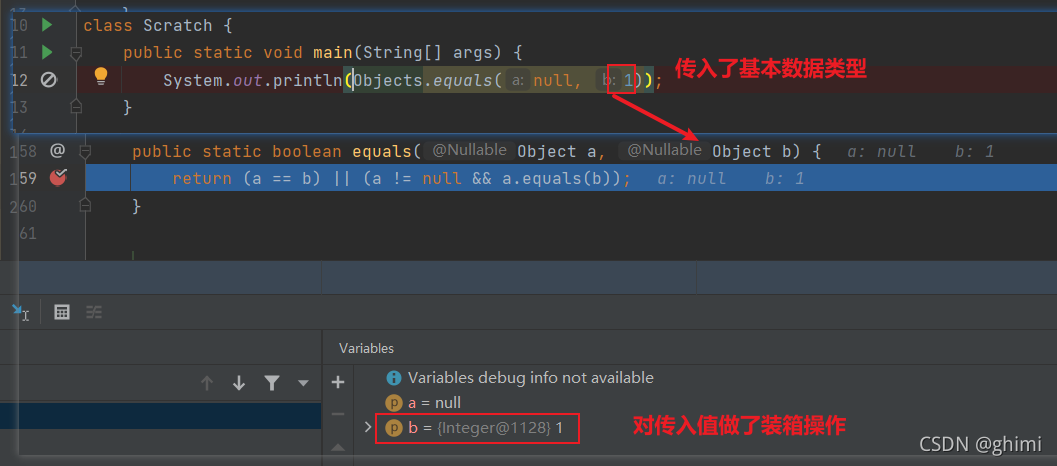Open the Evaluate Expression calculator icon
The width and height of the screenshot is (1057, 466).
tap(62, 312)
